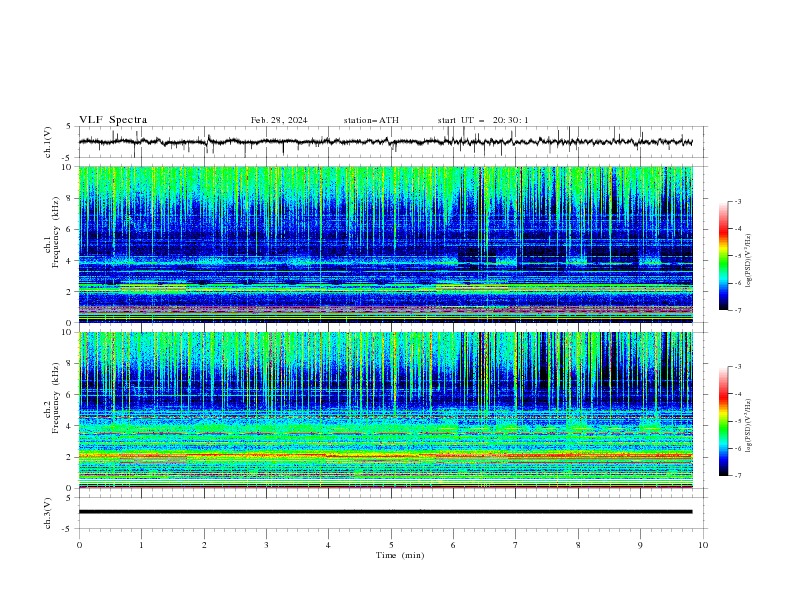The image size is (792, 612).
Task: Select the date "Feb. 28, 2024"
Action: 279,120
